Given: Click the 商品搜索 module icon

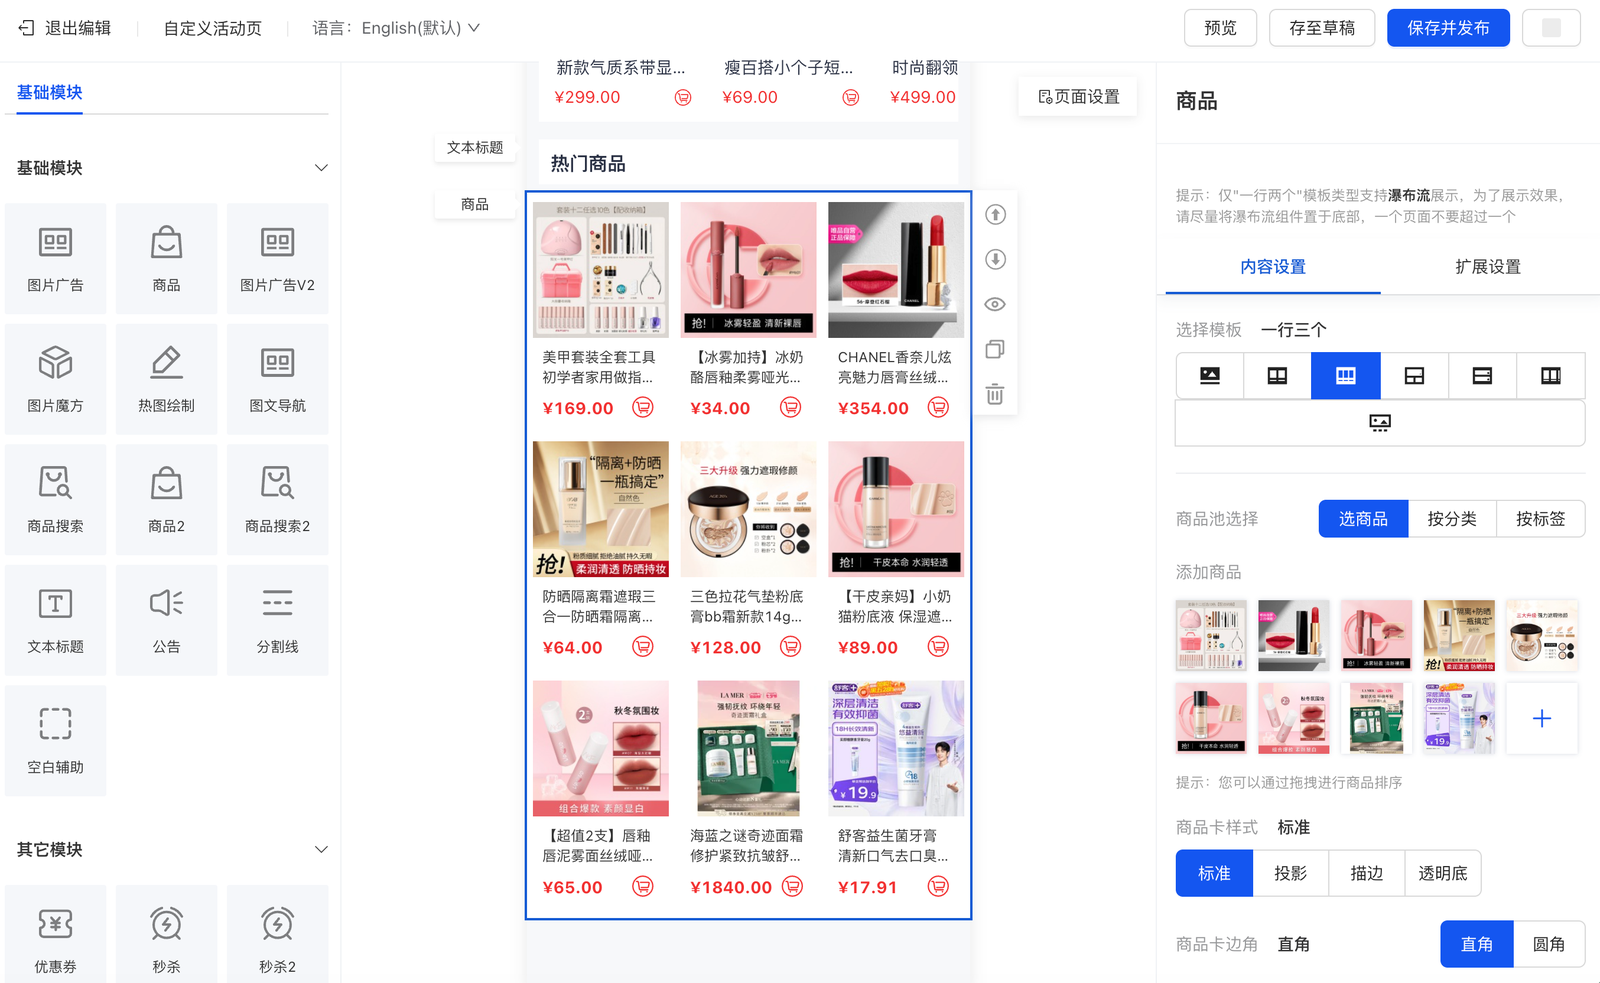Looking at the screenshot, I should (x=55, y=498).
